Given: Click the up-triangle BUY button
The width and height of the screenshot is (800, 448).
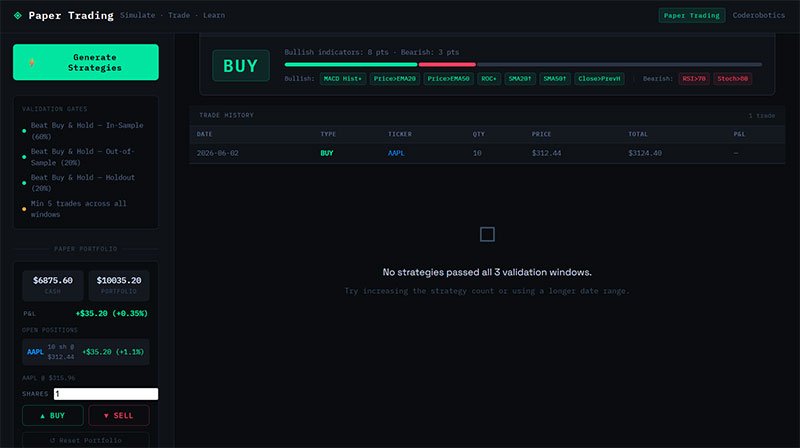Looking at the screenshot, I should click(53, 415).
